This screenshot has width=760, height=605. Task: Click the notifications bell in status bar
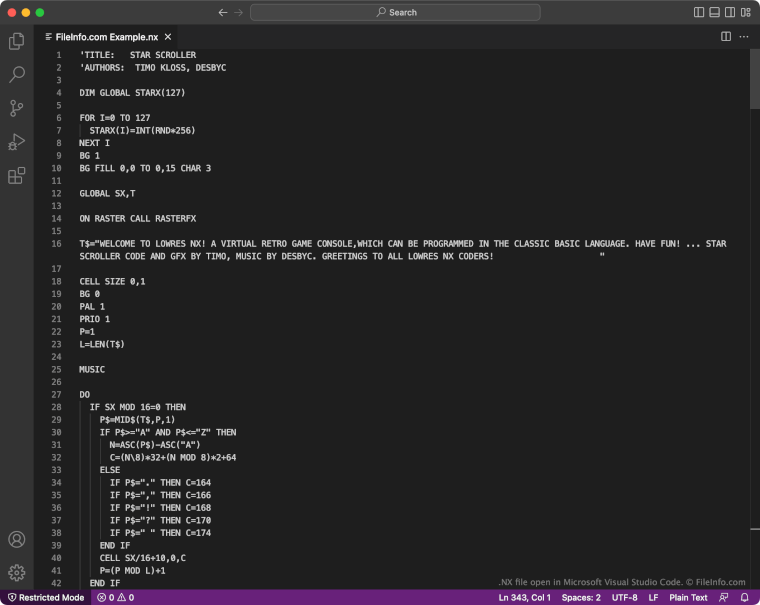click(744, 597)
